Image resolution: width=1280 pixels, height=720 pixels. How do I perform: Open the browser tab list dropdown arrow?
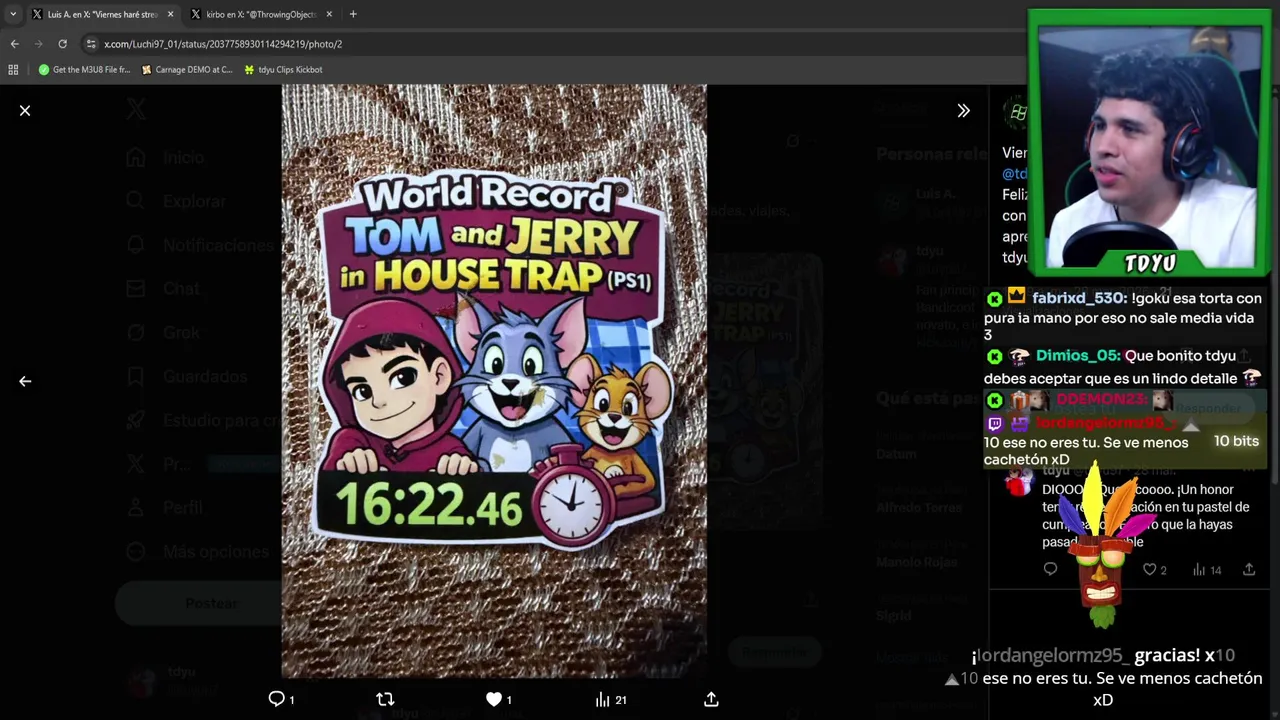pyautogui.click(x=12, y=14)
